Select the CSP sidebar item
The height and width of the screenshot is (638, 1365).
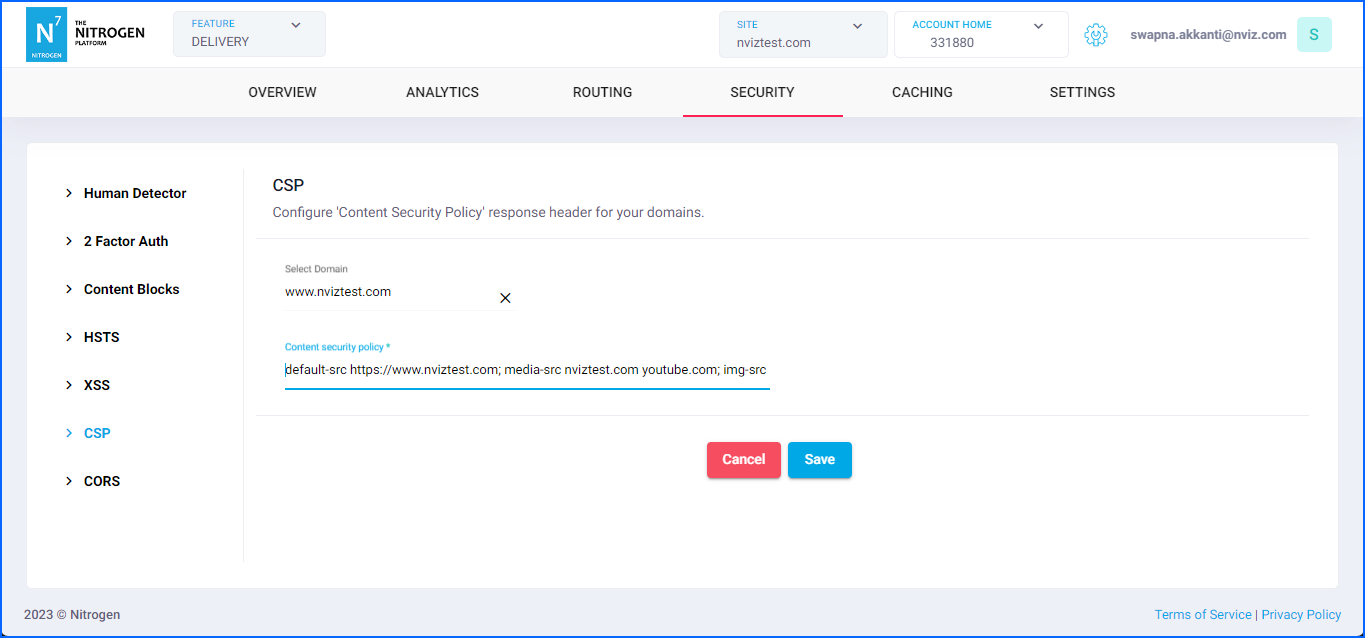pyautogui.click(x=96, y=433)
